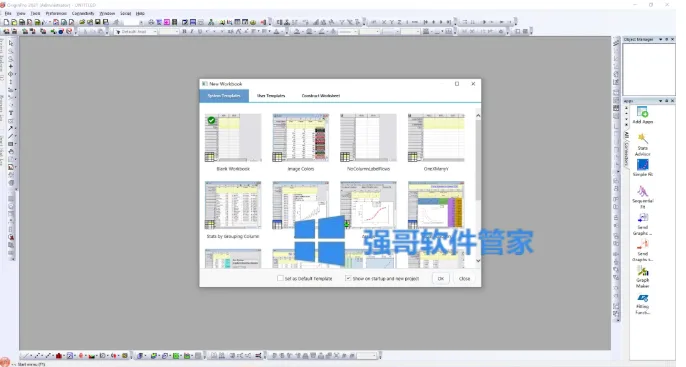
Task: Open the Add Apps item
Action: point(642,115)
